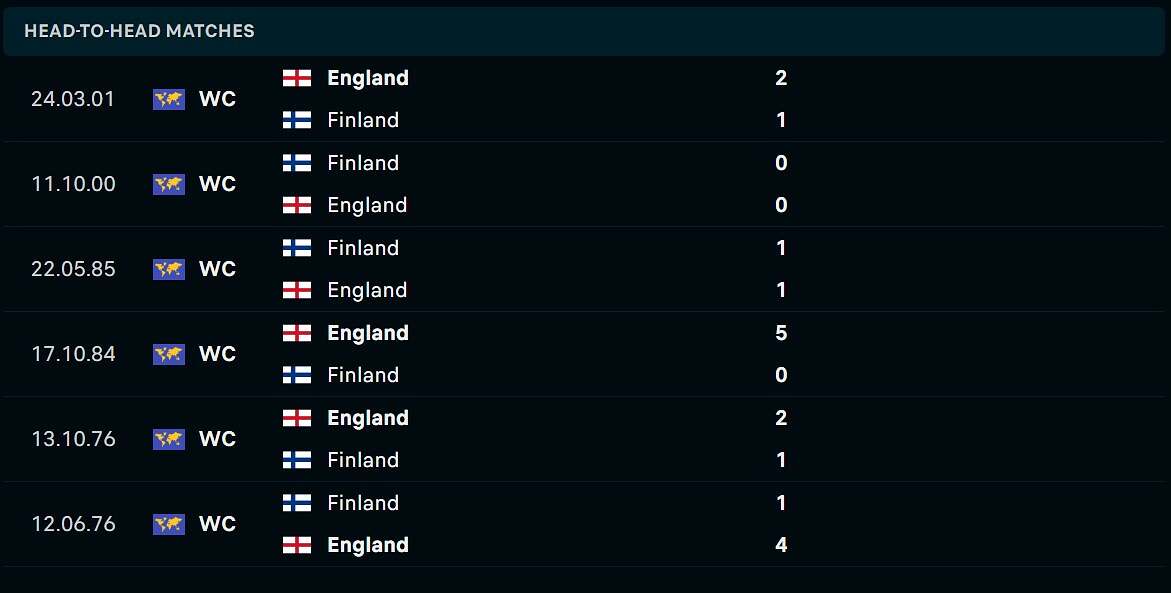Click the England flag in the 17.10.84 match
Screen dimensions: 1171x593
pyautogui.click(x=297, y=333)
